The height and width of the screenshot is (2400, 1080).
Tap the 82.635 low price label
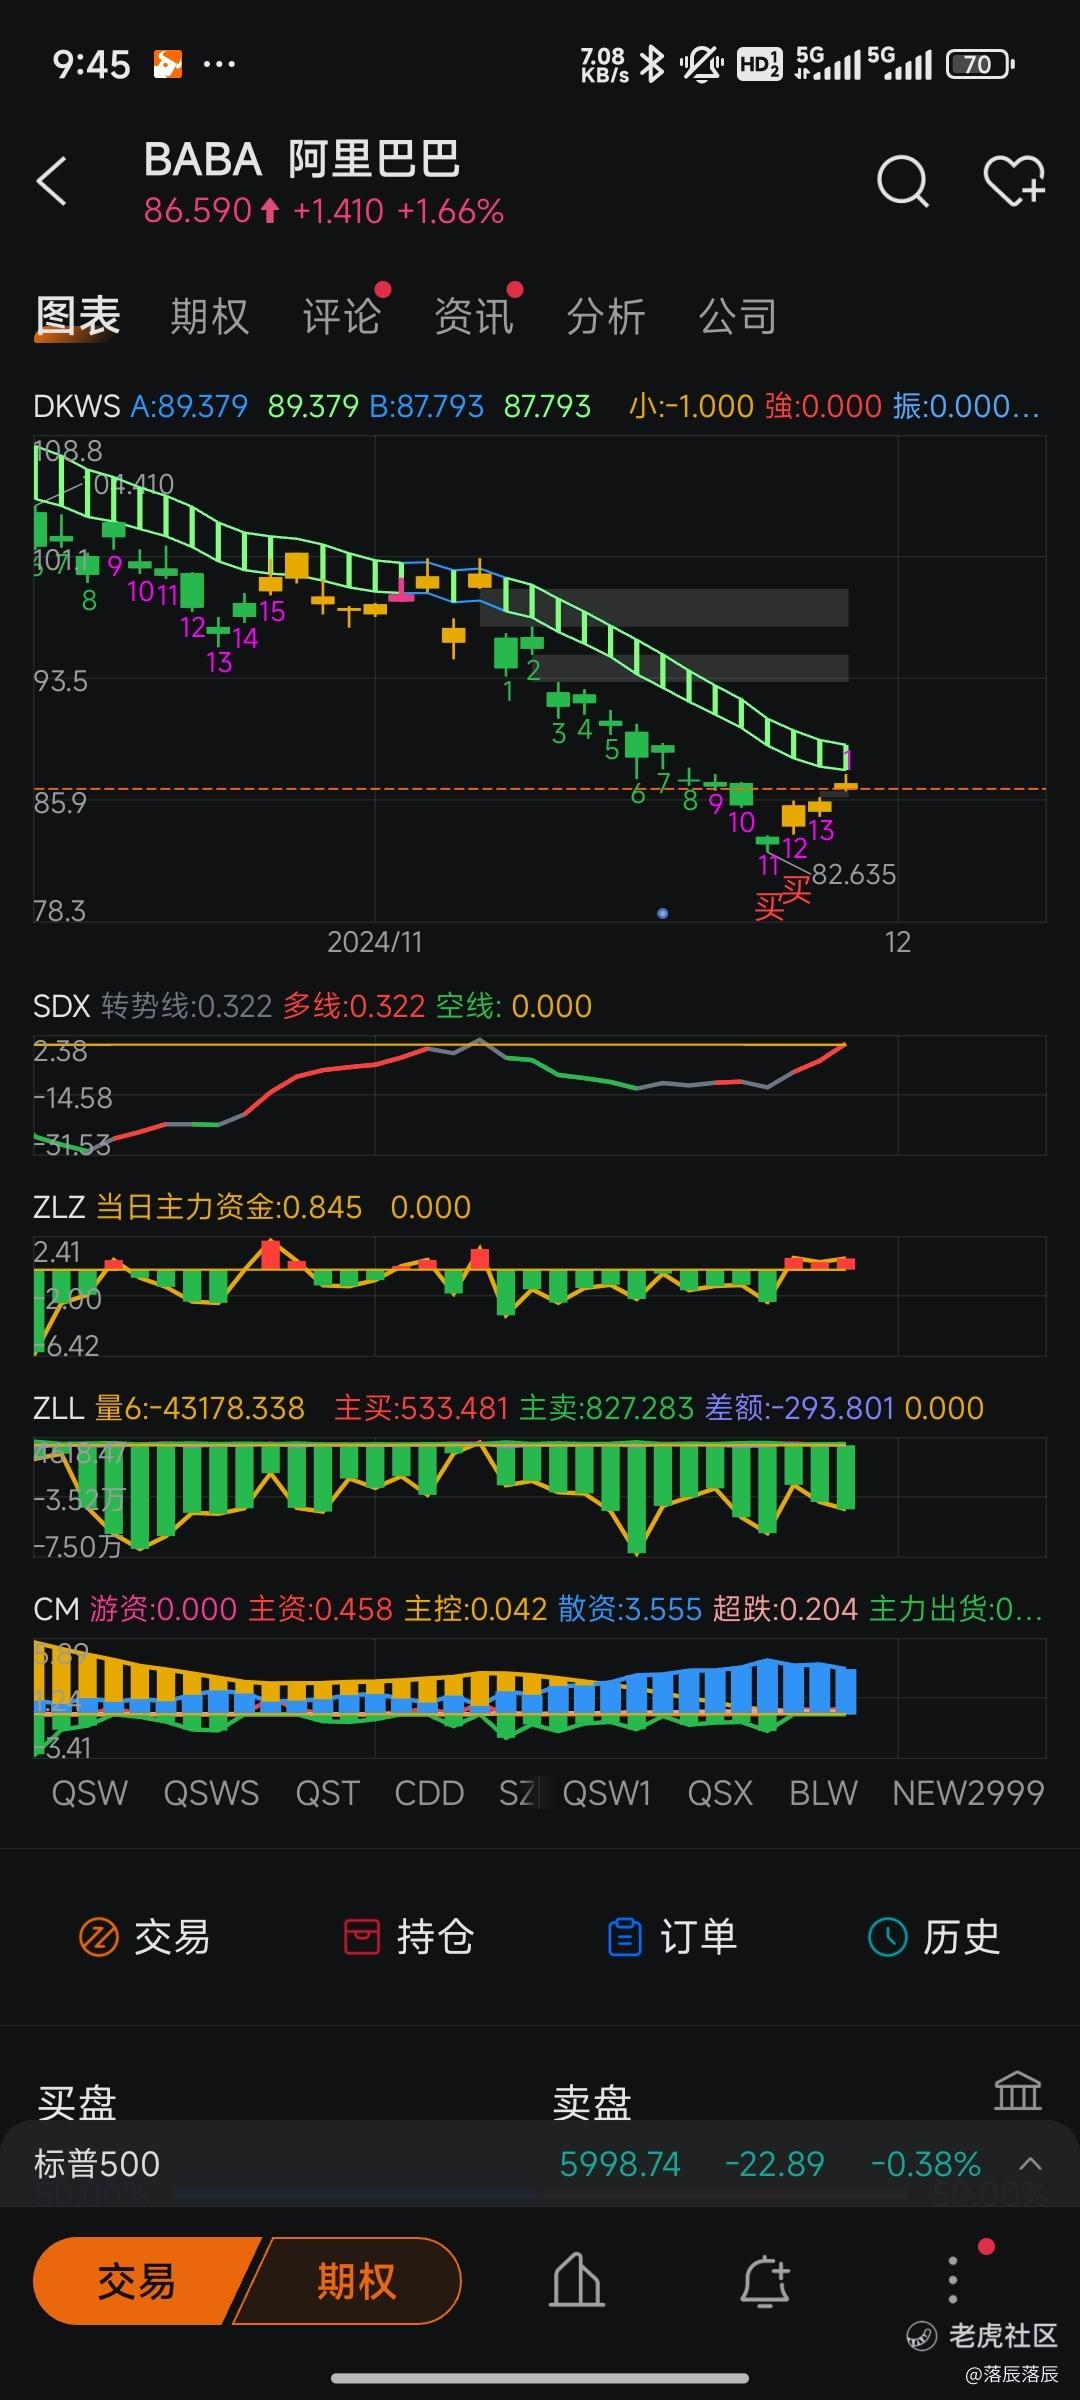tap(854, 875)
